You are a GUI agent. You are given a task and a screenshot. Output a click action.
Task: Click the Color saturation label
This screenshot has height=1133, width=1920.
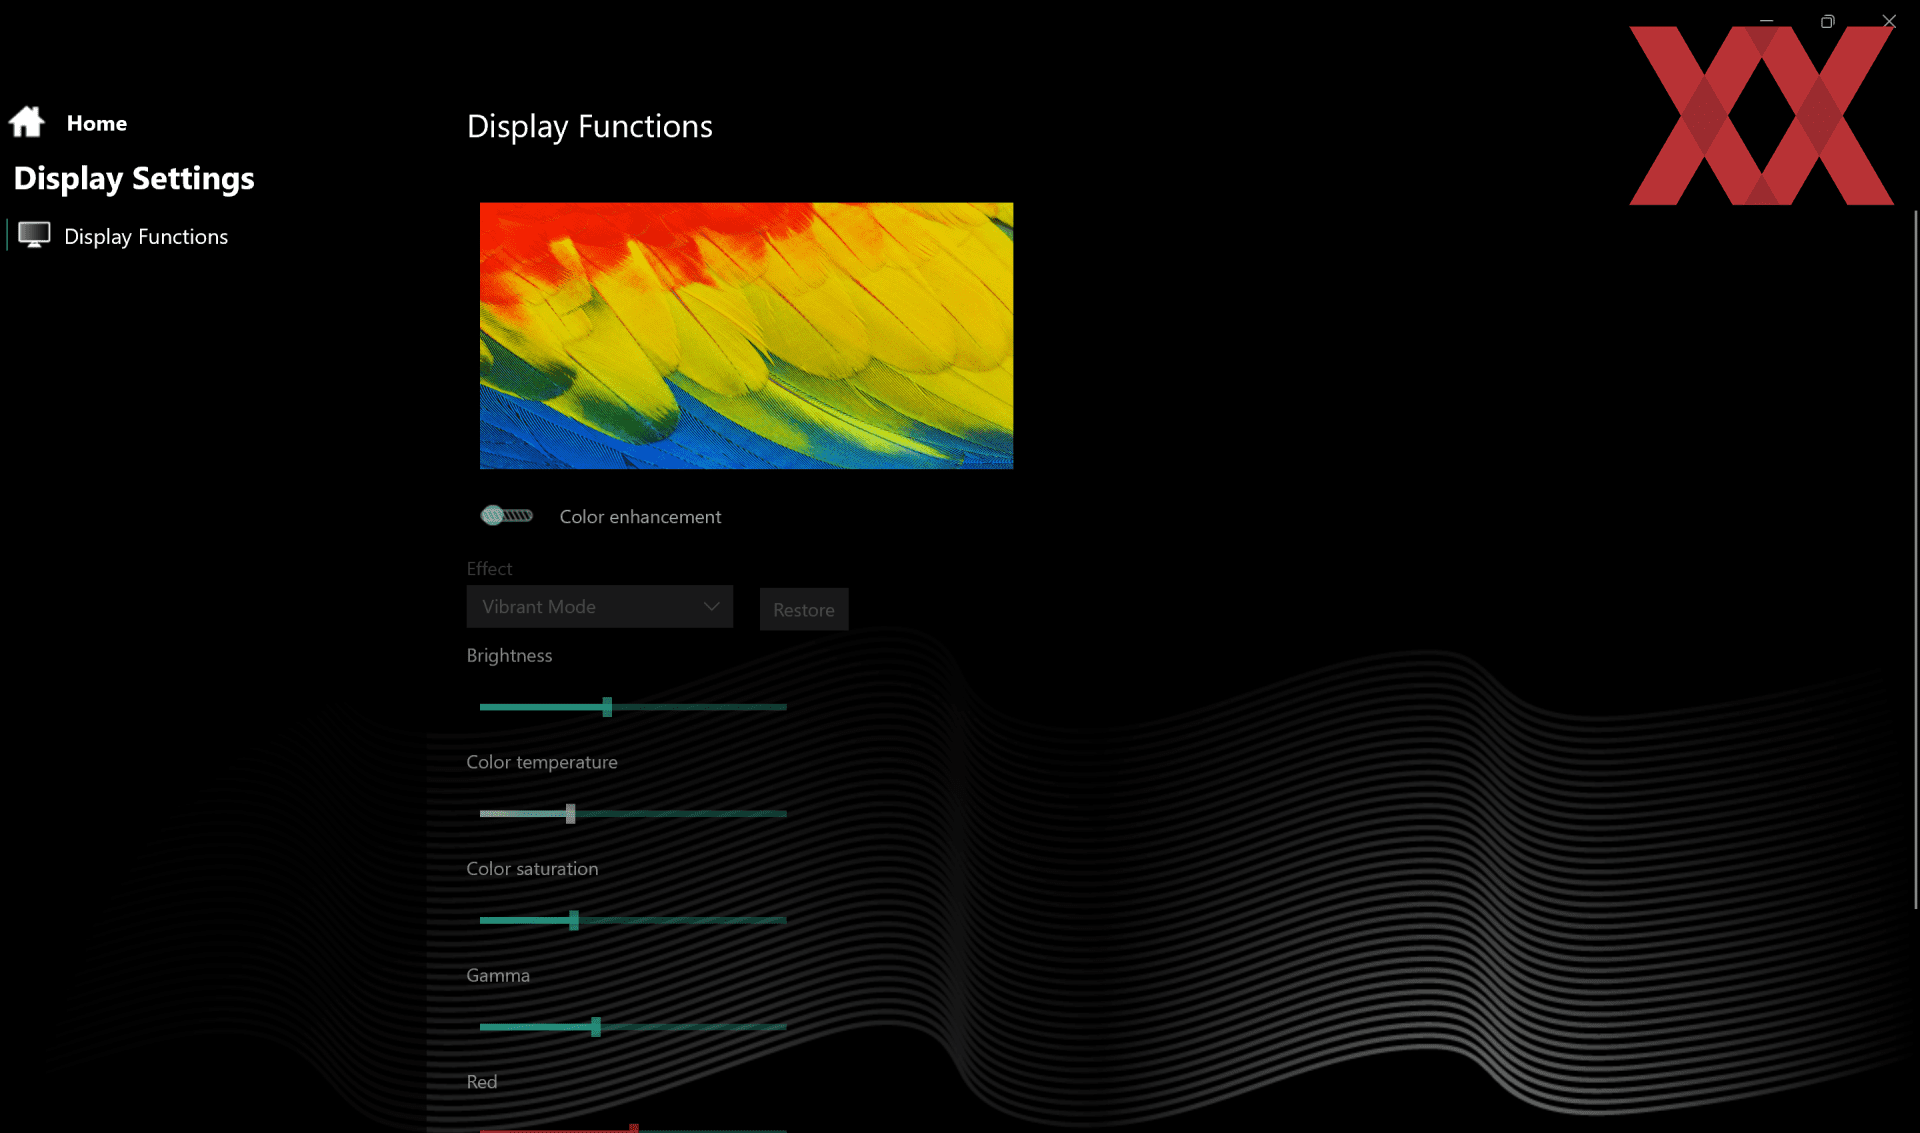coord(532,869)
